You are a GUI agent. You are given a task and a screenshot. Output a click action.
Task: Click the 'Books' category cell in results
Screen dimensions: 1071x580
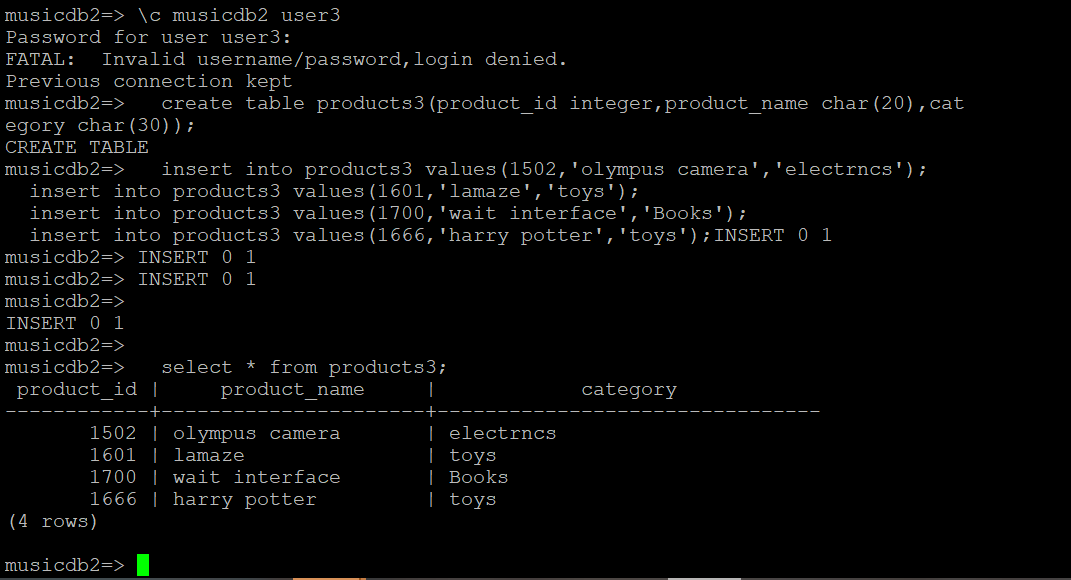478,478
